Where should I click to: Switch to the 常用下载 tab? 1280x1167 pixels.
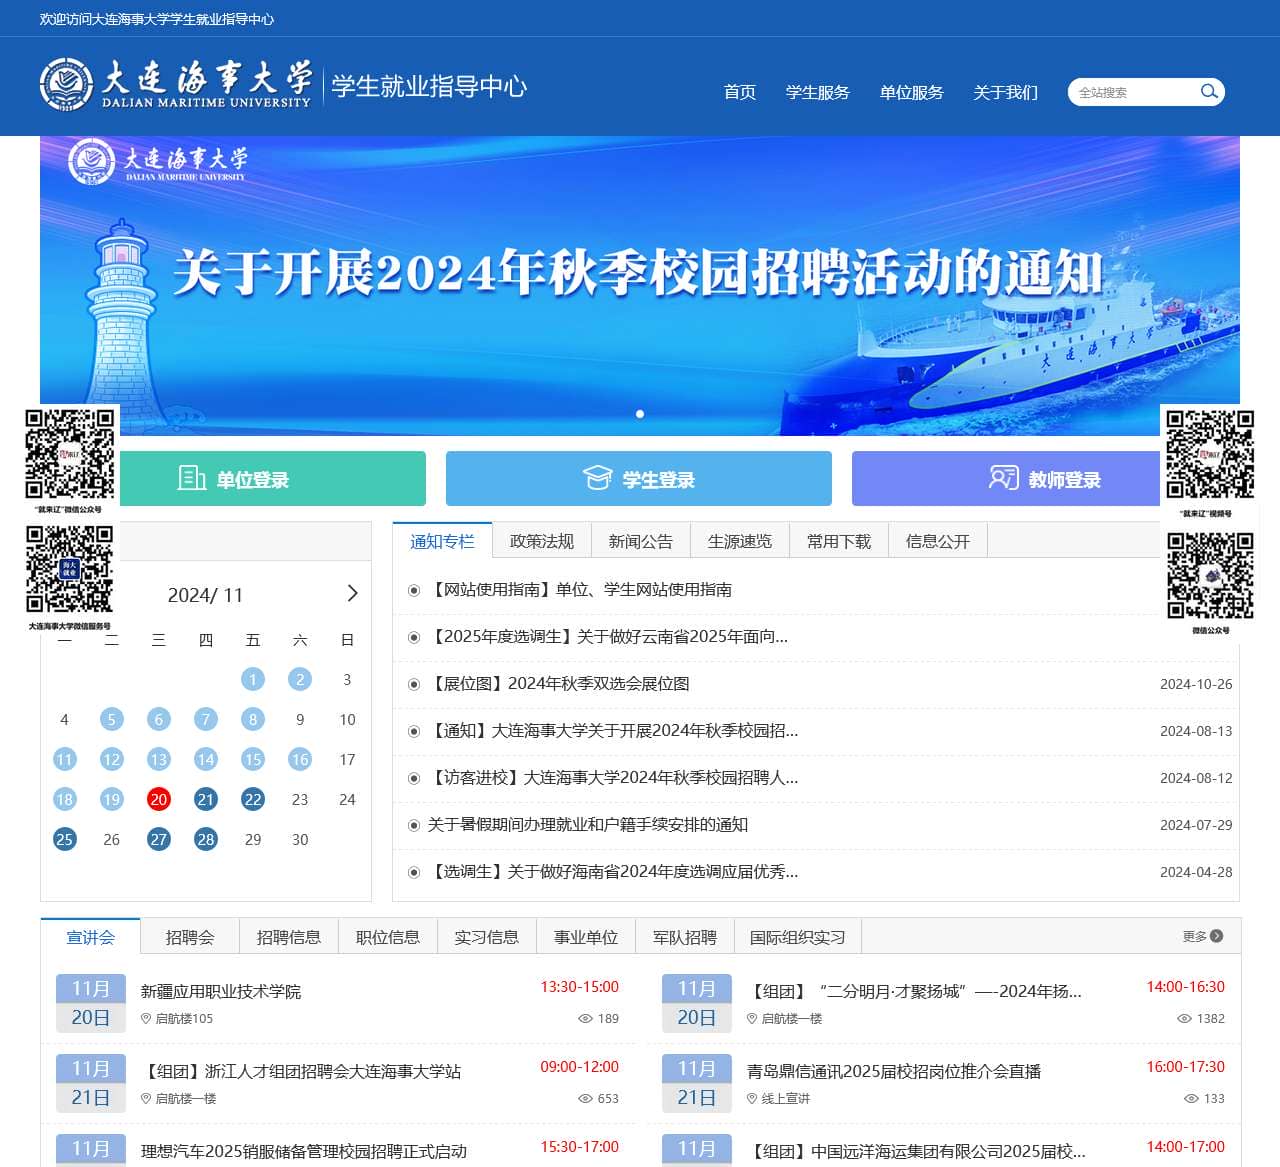pyautogui.click(x=839, y=541)
